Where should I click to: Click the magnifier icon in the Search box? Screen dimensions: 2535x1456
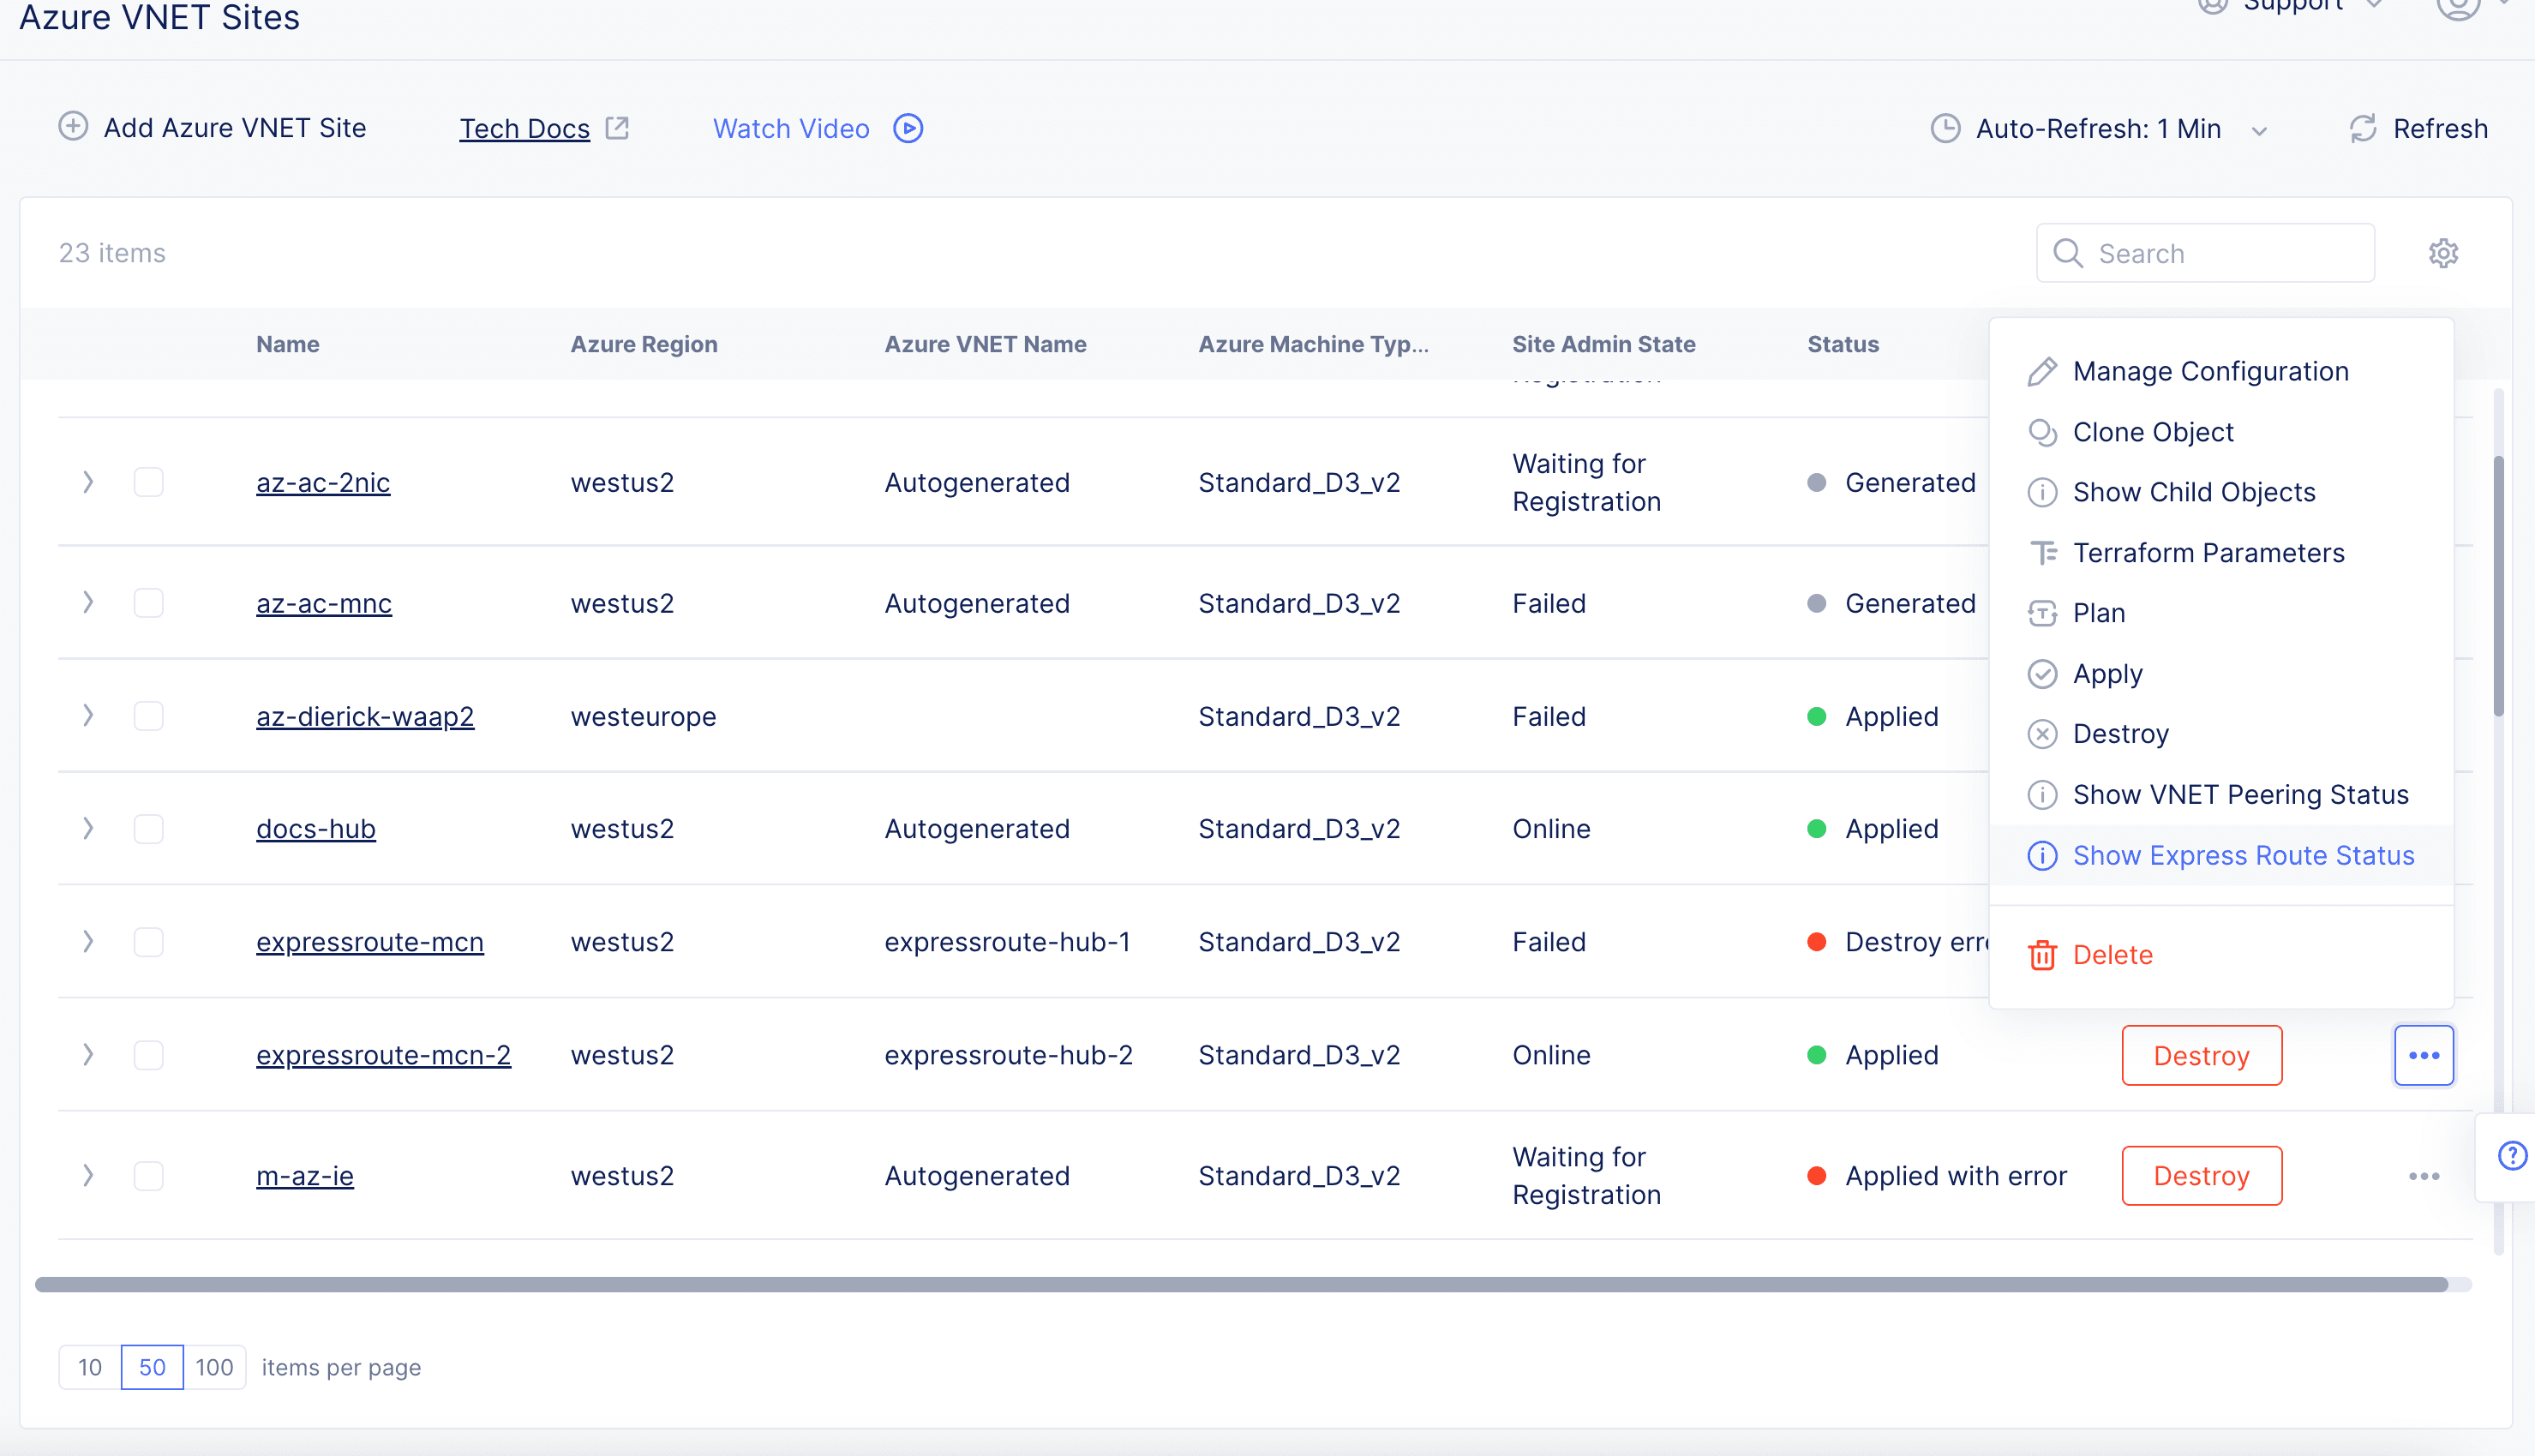2069,254
